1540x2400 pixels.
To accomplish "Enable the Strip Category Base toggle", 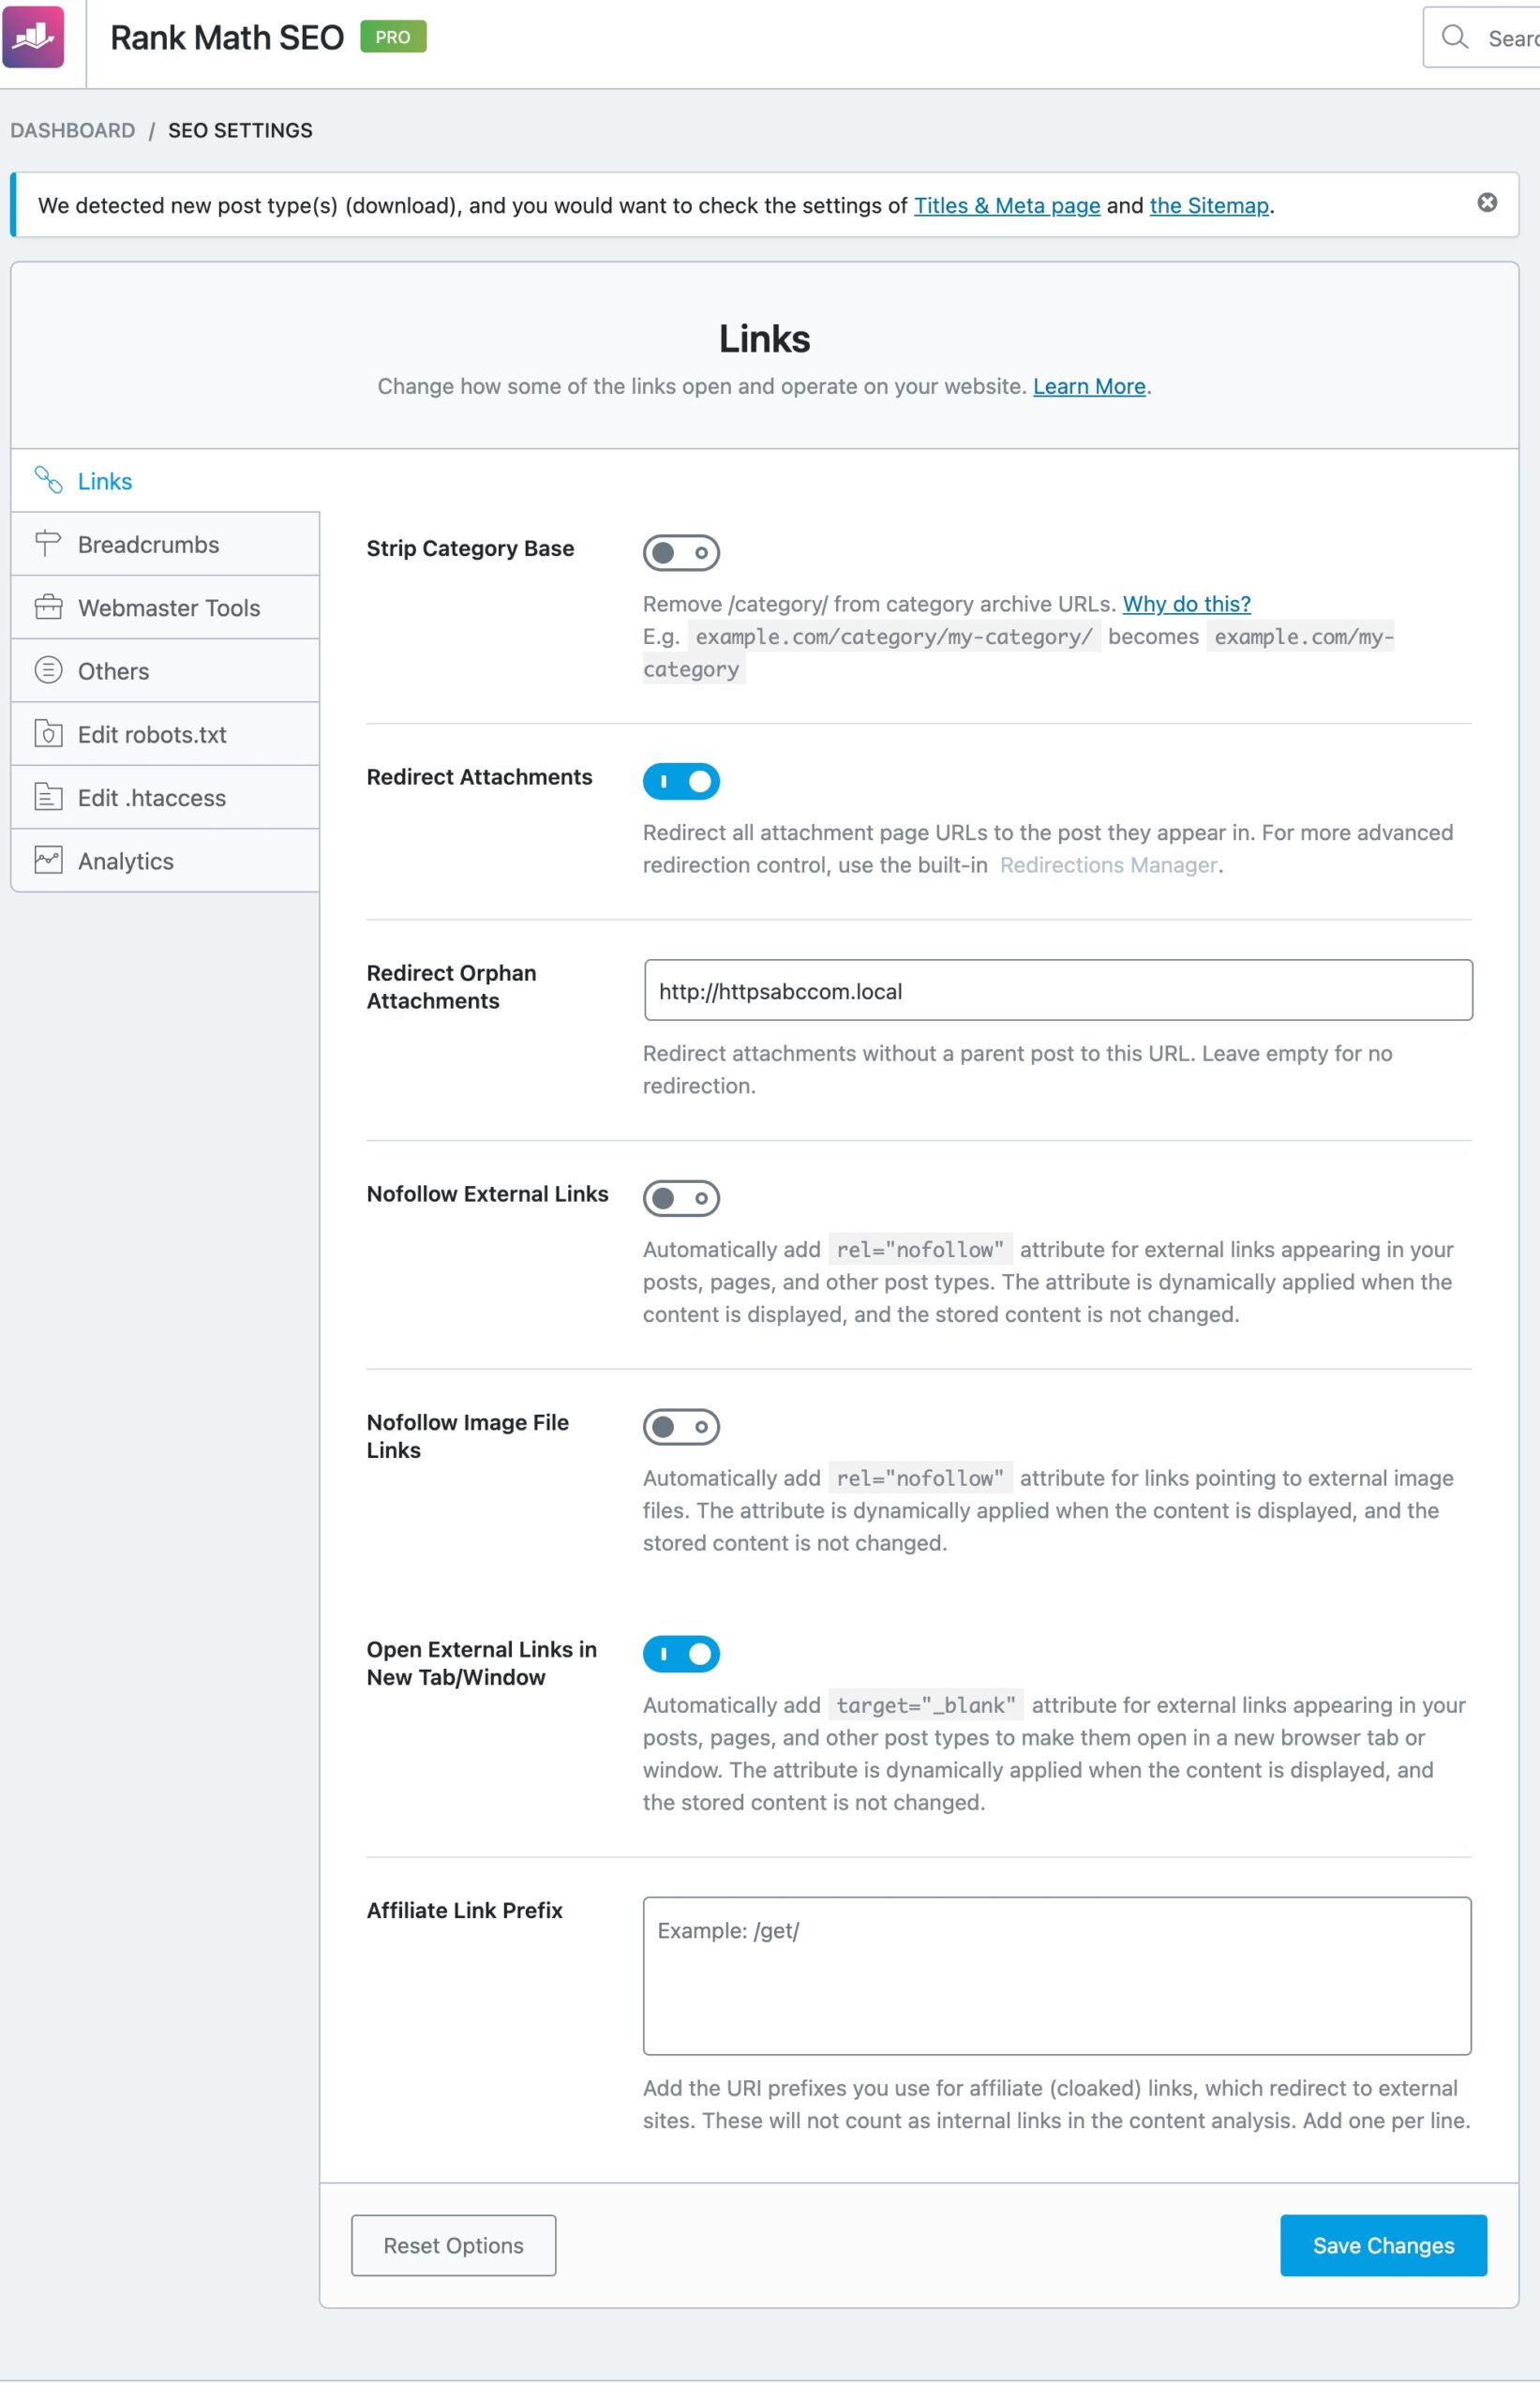I will [681, 553].
